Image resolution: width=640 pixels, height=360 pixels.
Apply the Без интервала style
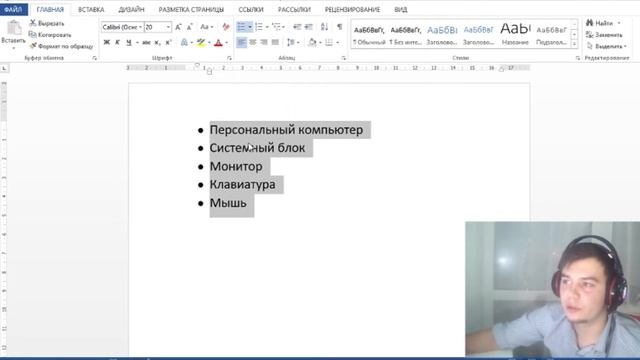click(x=405, y=35)
